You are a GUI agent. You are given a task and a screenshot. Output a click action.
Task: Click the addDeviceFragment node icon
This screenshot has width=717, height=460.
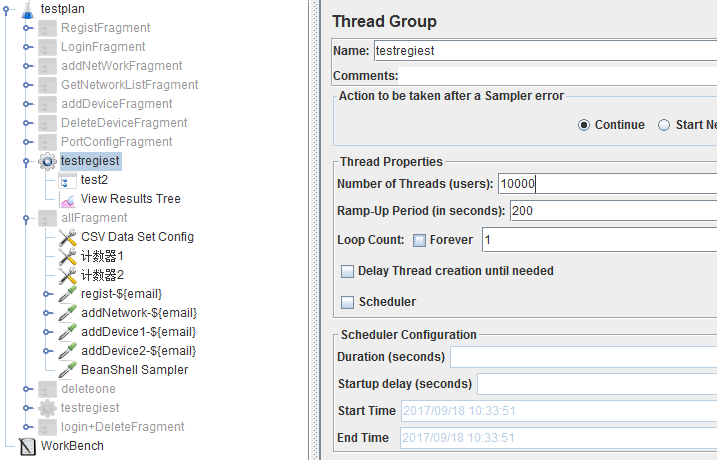pos(47,104)
